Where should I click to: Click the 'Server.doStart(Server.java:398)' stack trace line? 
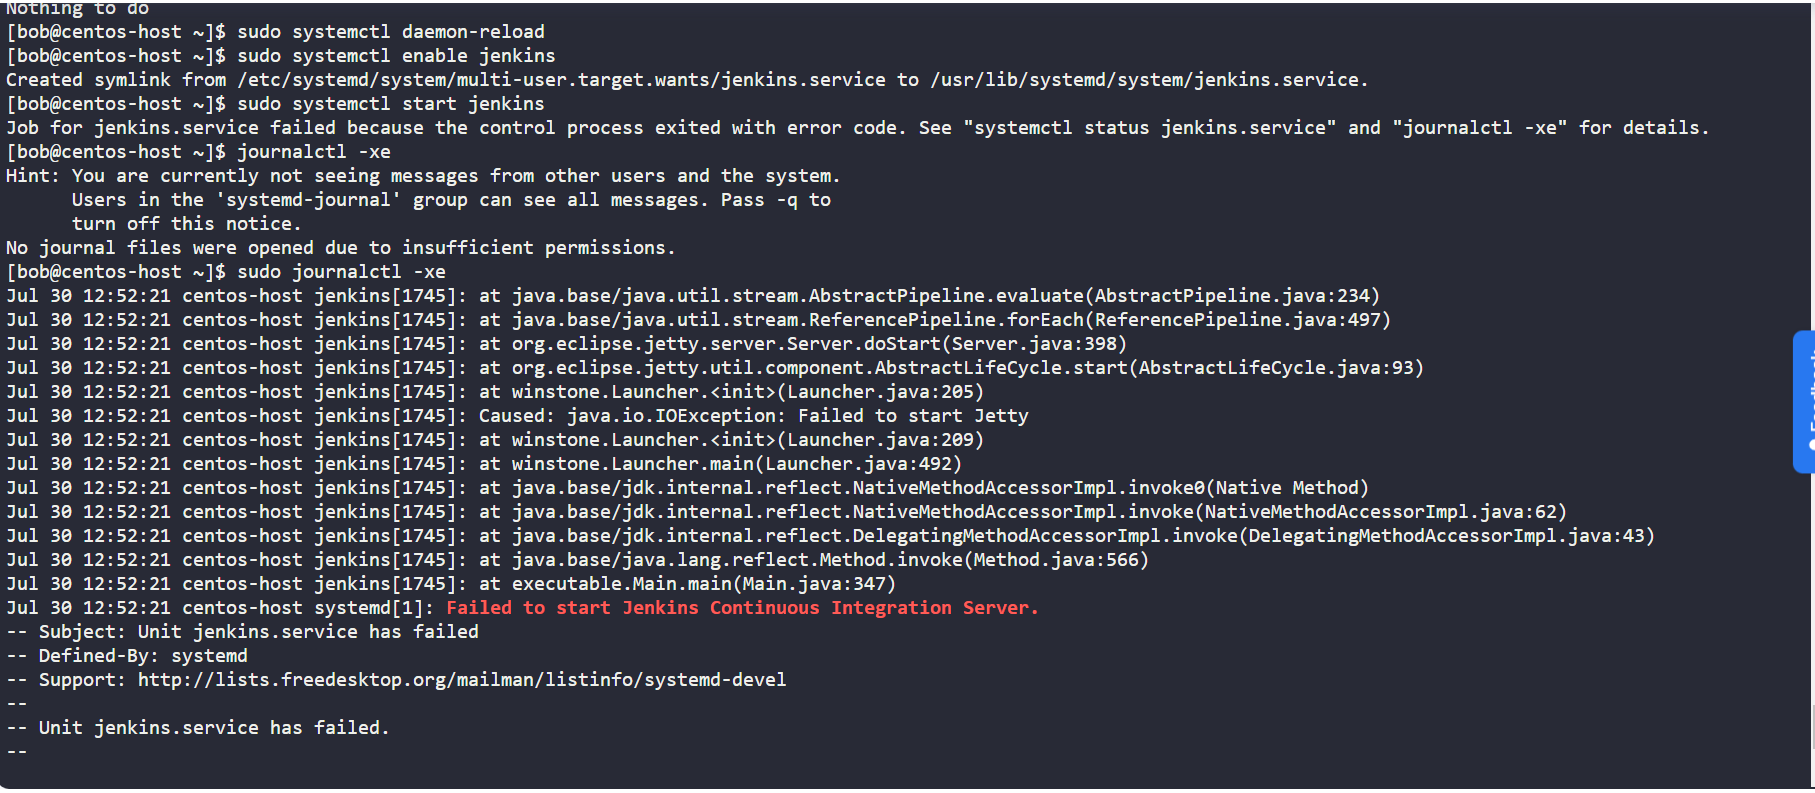(x=818, y=344)
